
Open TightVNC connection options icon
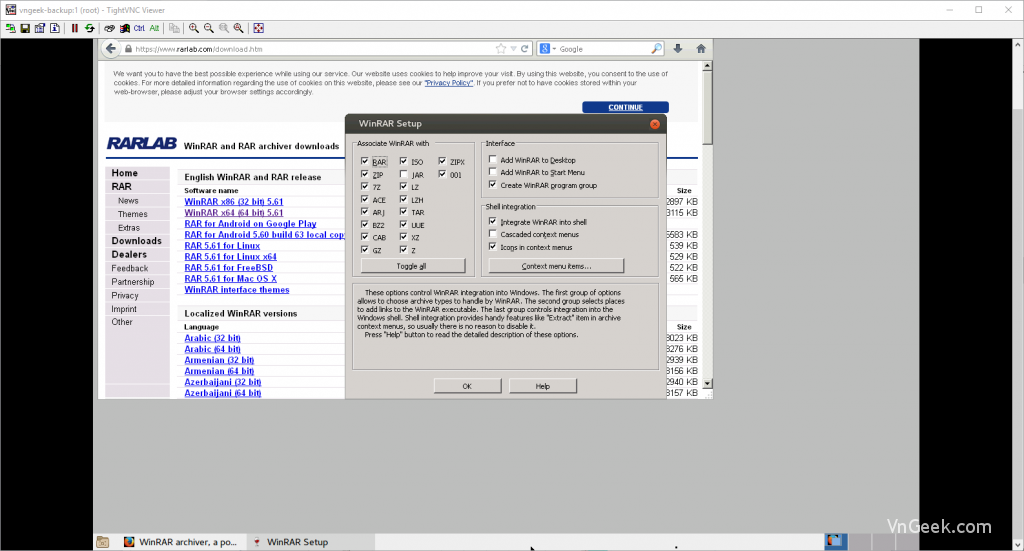(40, 28)
